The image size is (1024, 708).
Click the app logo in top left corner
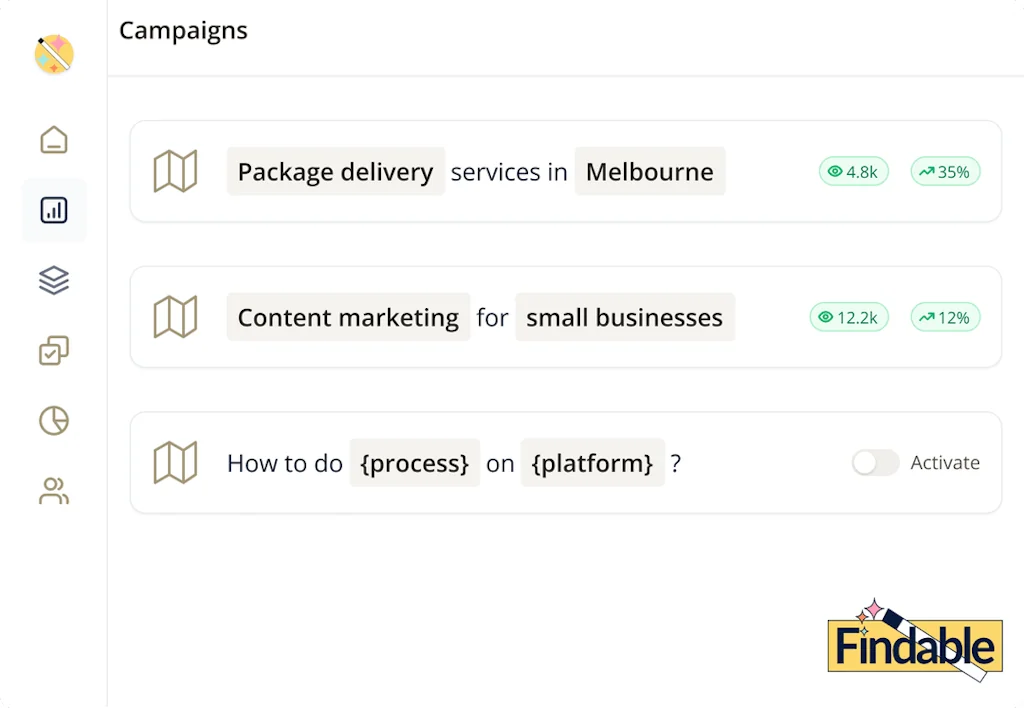pos(54,55)
